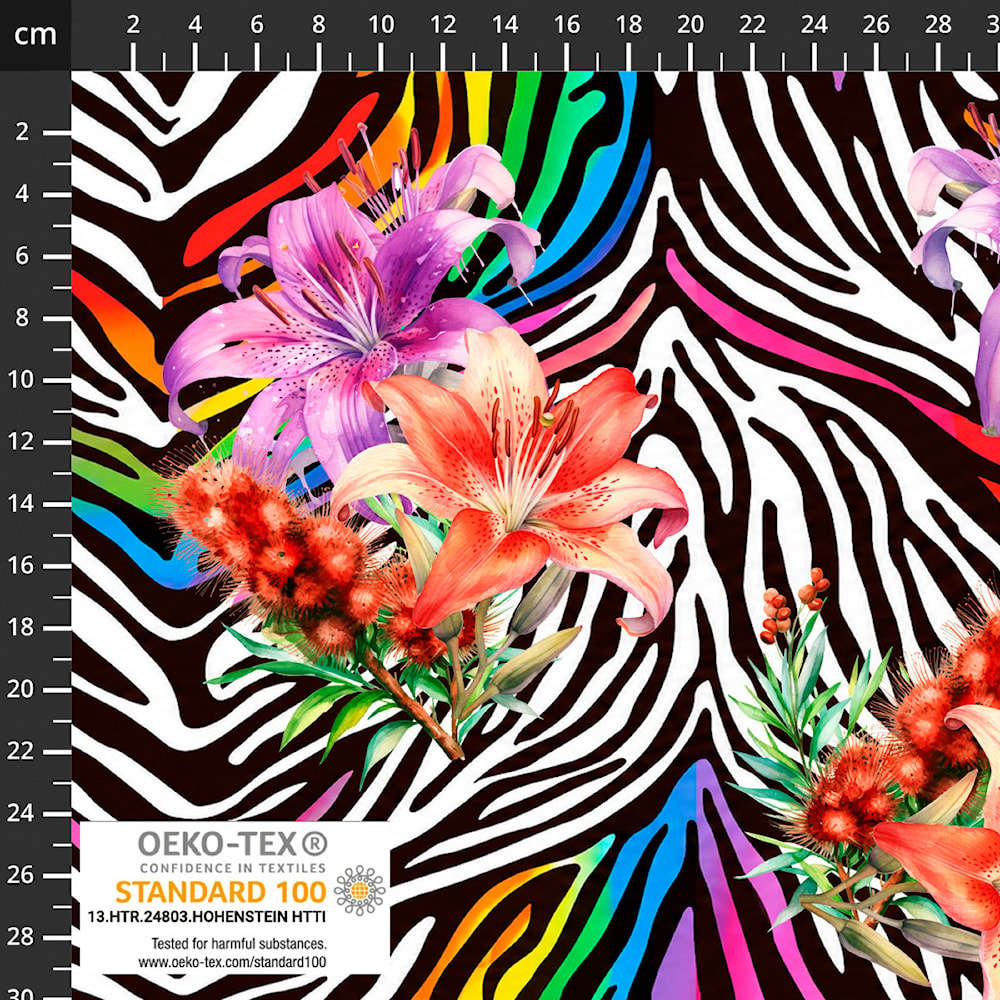Click the 24 mark on left ruler

(x=20, y=813)
